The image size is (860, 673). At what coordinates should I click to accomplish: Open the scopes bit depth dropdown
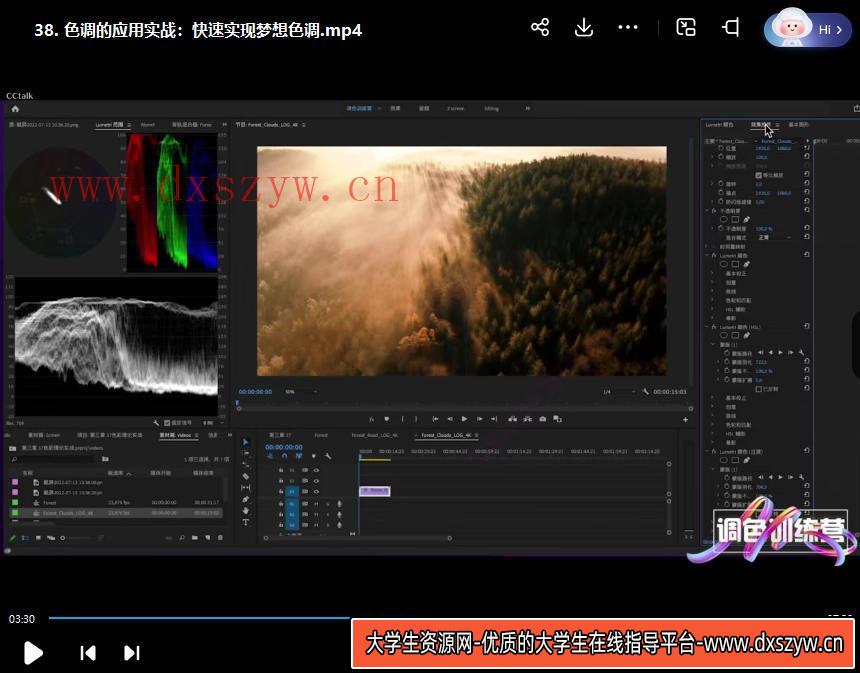213,423
